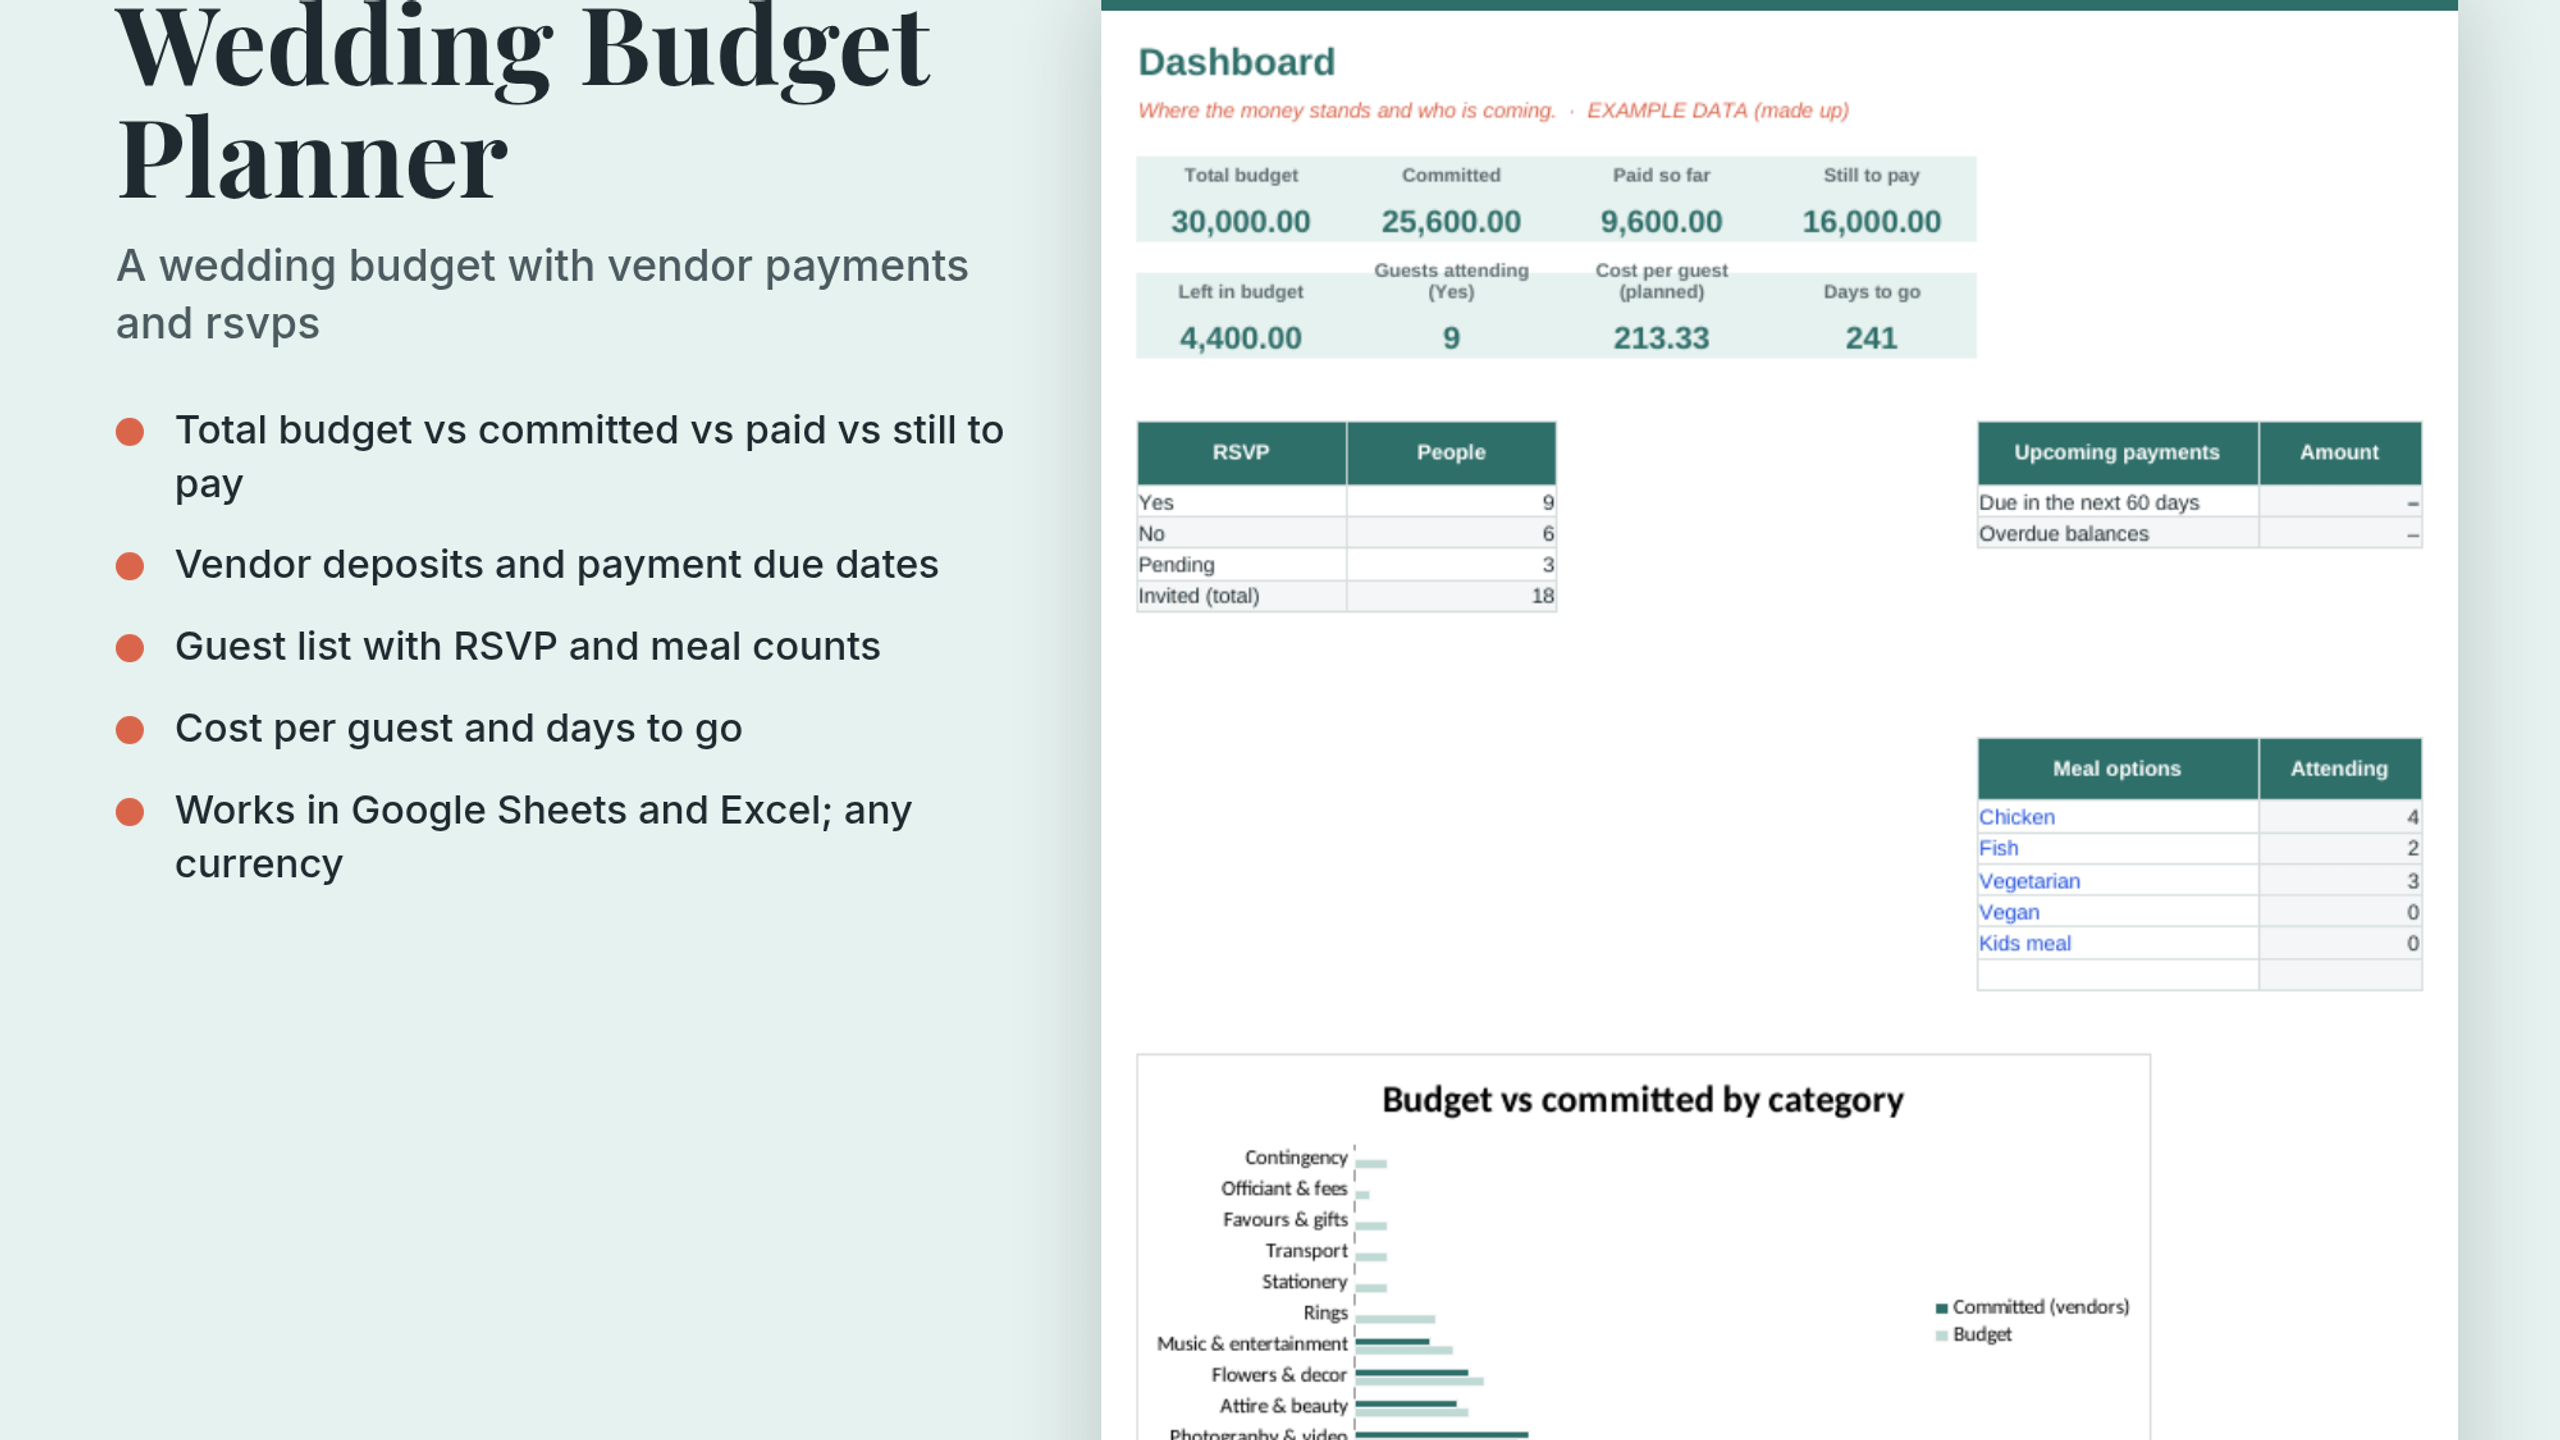Select the Yes row in RSVP table
Viewport: 2560px width, 1440px height.
[x=1346, y=502]
